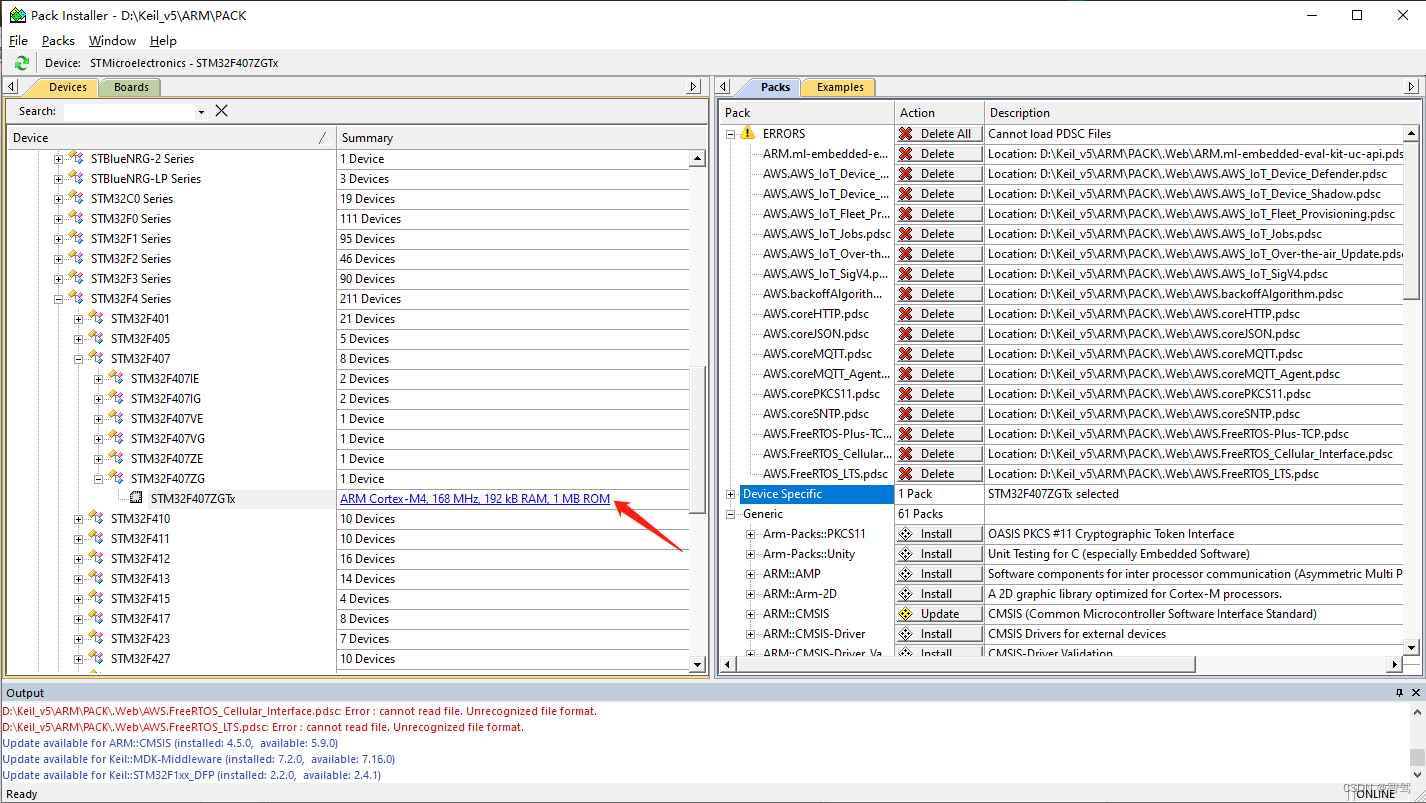This screenshot has height=803, width=1426.
Task: Click the Output panel vertical scrollbar thumb
Action: [x=1417, y=757]
